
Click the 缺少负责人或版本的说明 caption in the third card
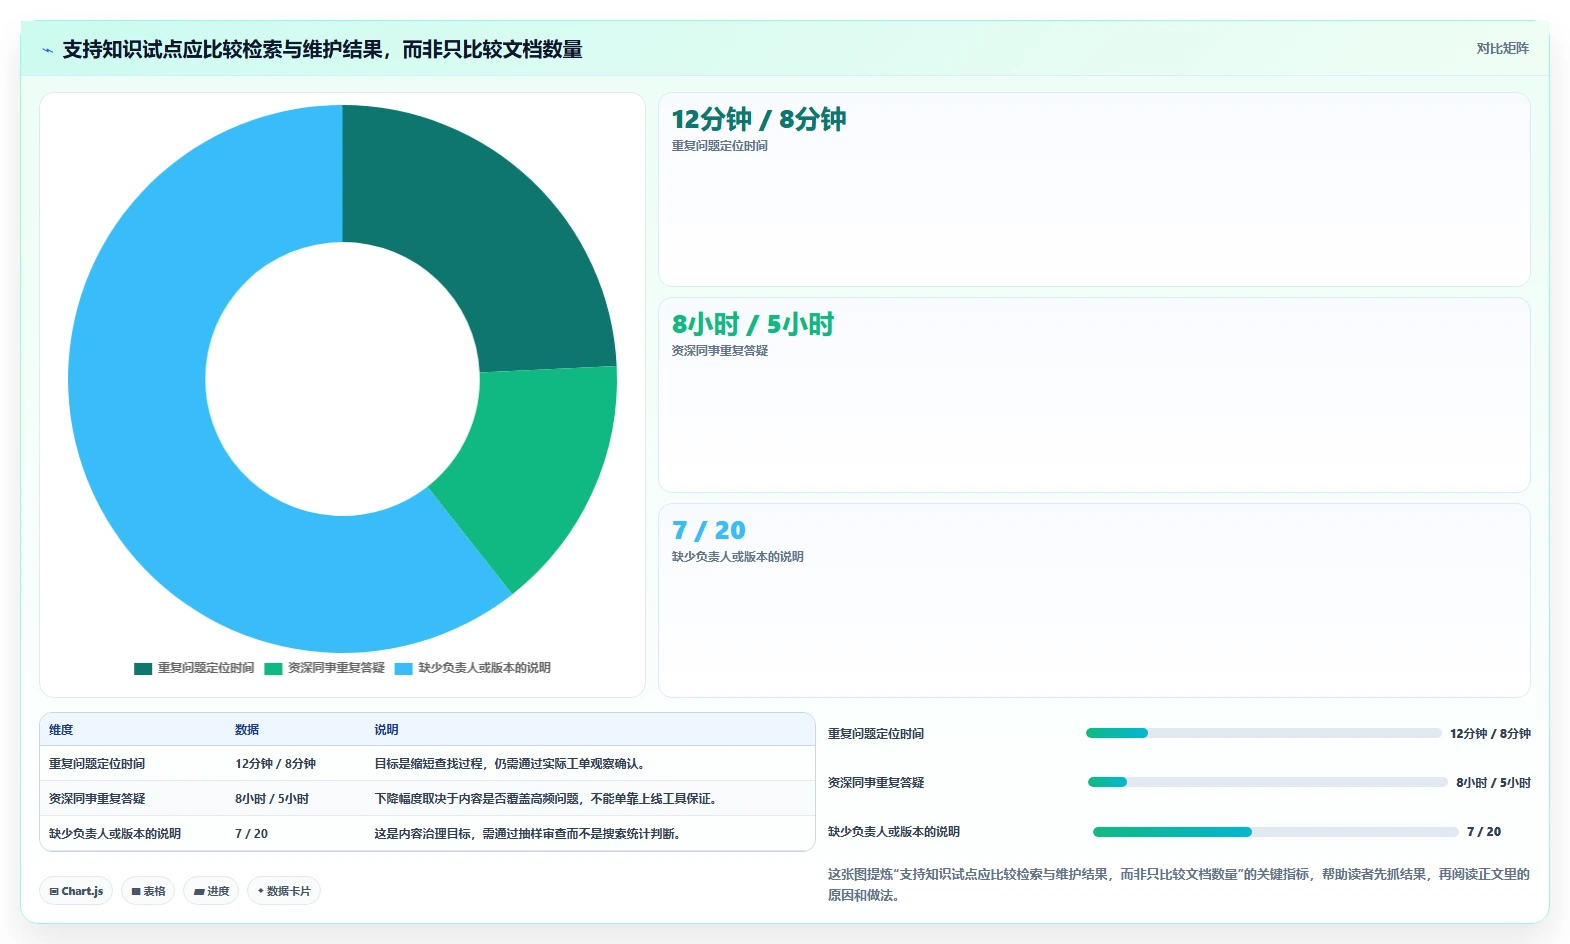tap(738, 557)
